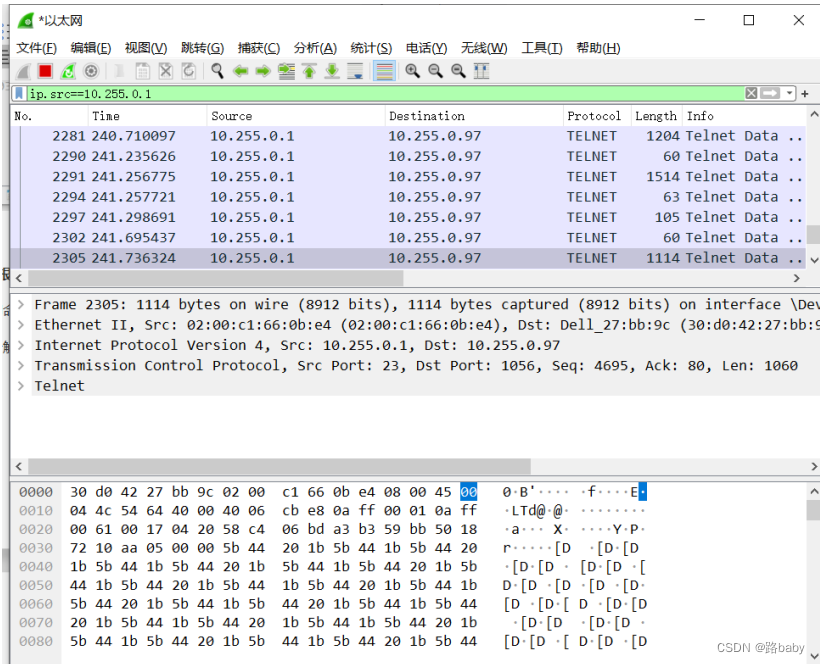Open the filter history dropdown
Image resolution: width=820 pixels, height=664 pixels.
(x=789, y=94)
